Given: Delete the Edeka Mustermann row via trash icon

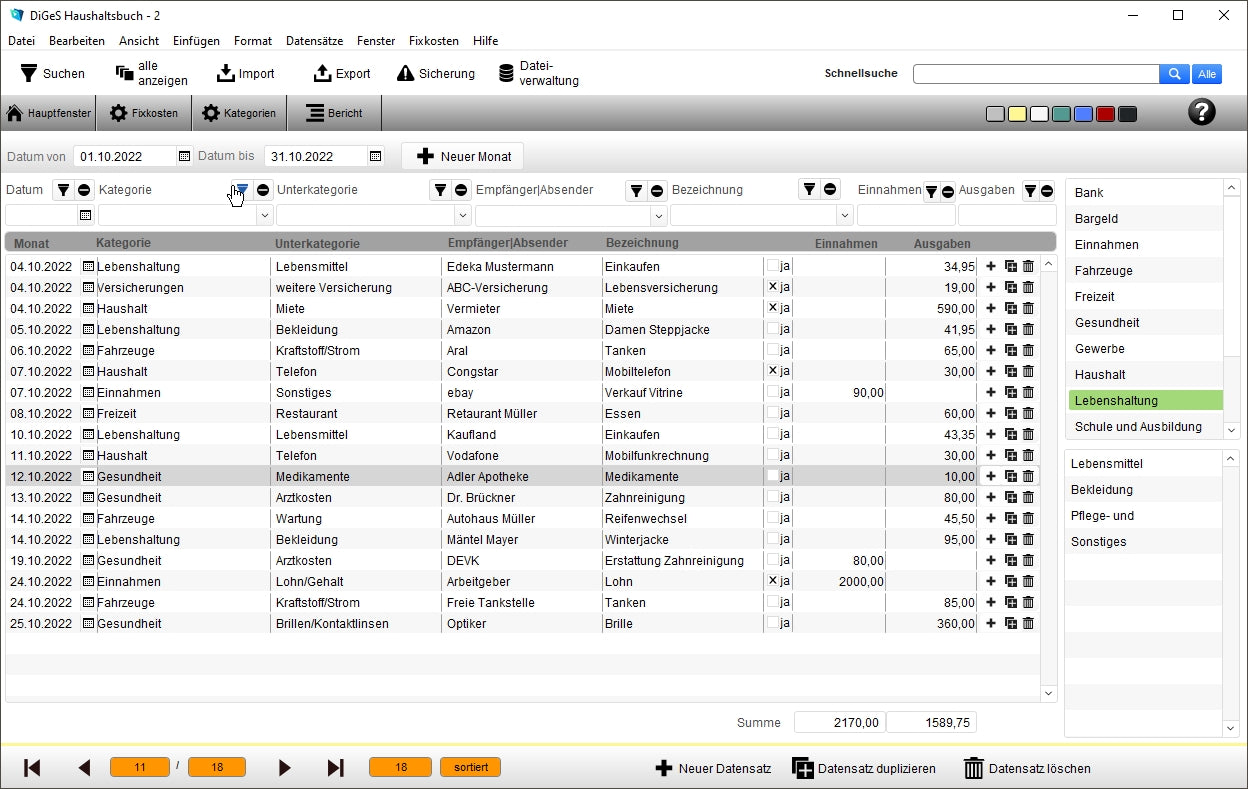Looking at the screenshot, I should [1028, 267].
